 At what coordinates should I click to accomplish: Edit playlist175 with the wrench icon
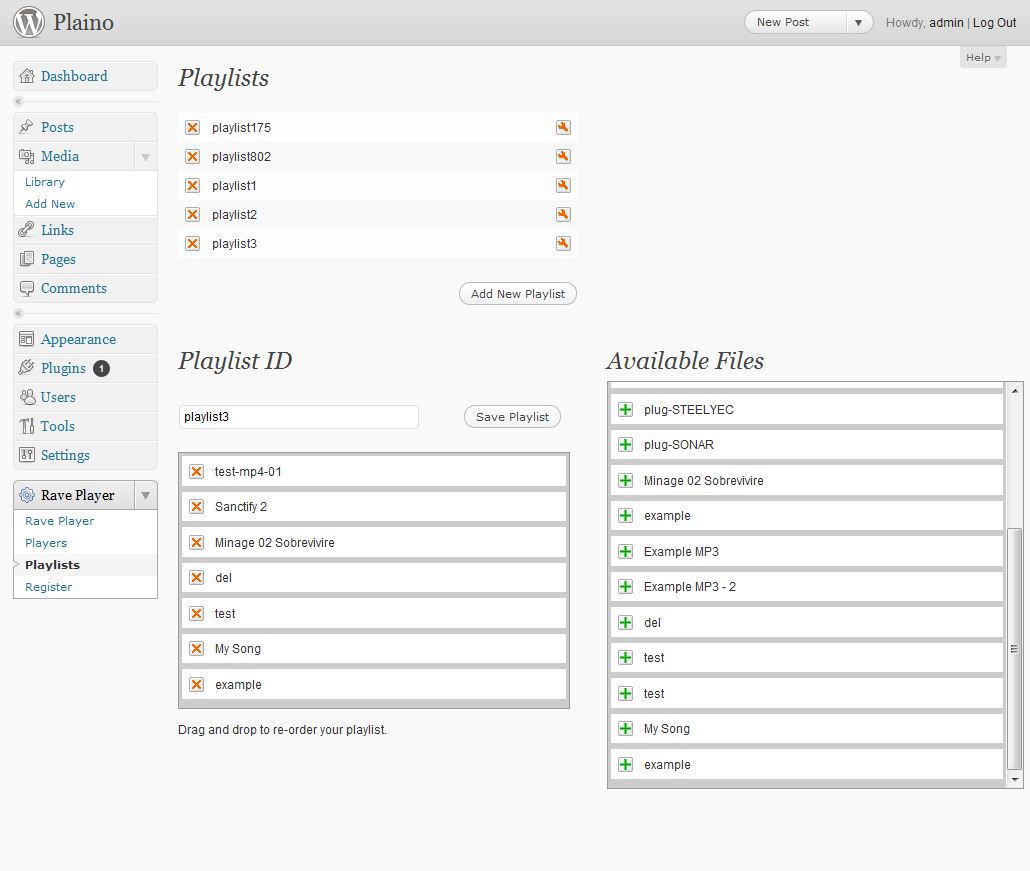(x=563, y=127)
